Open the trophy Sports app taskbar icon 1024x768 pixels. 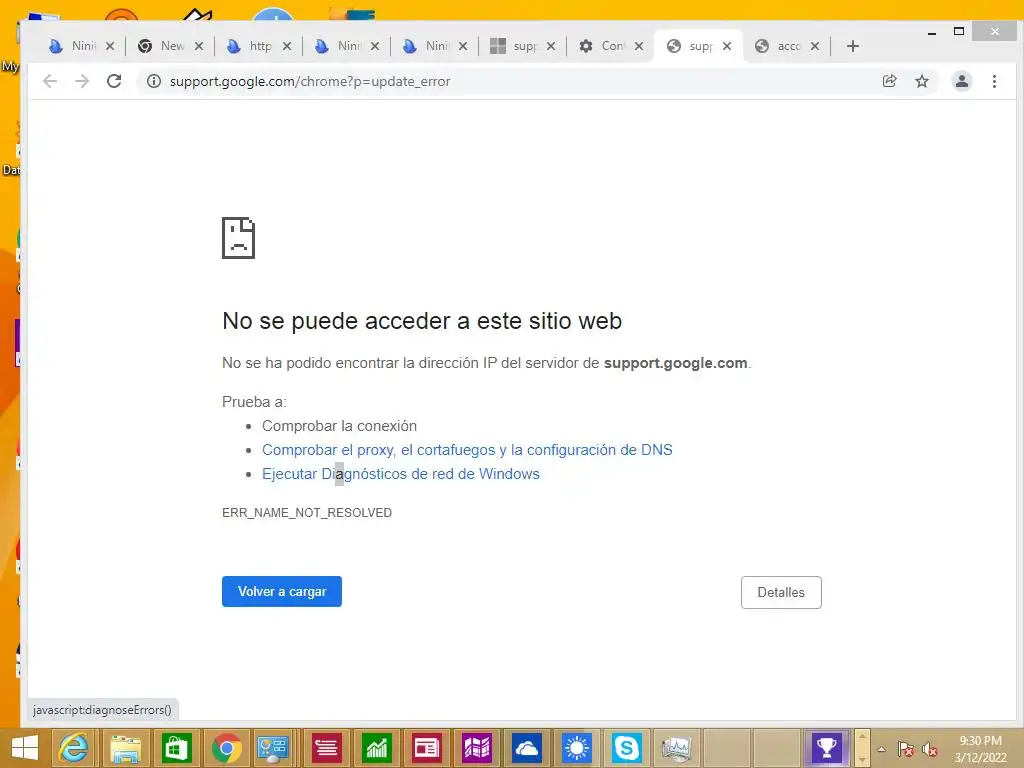827,748
